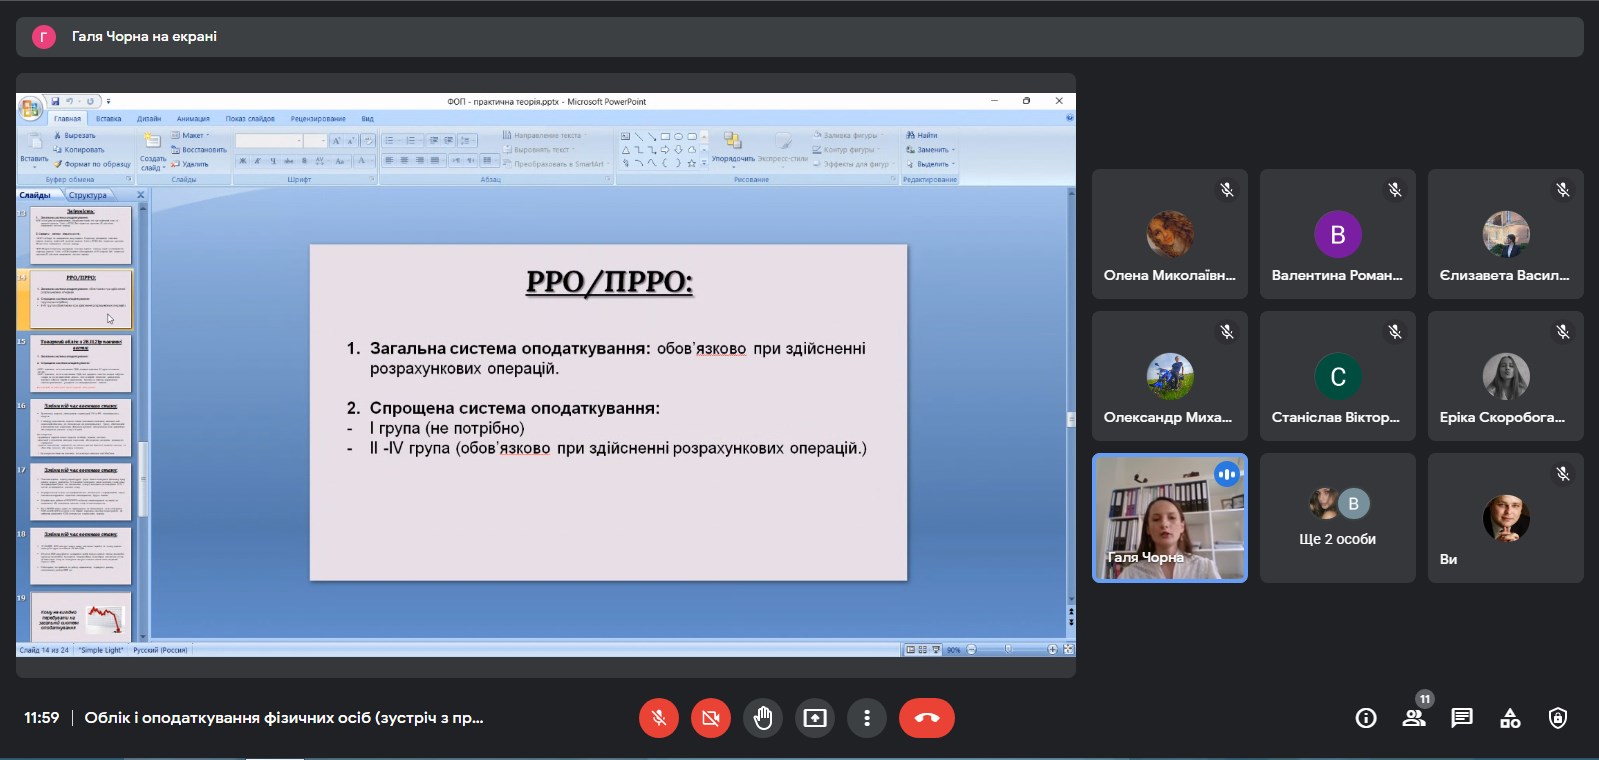Select Галя Чорна video tile
Image resolution: width=1599 pixels, height=760 pixels.
(1170, 518)
